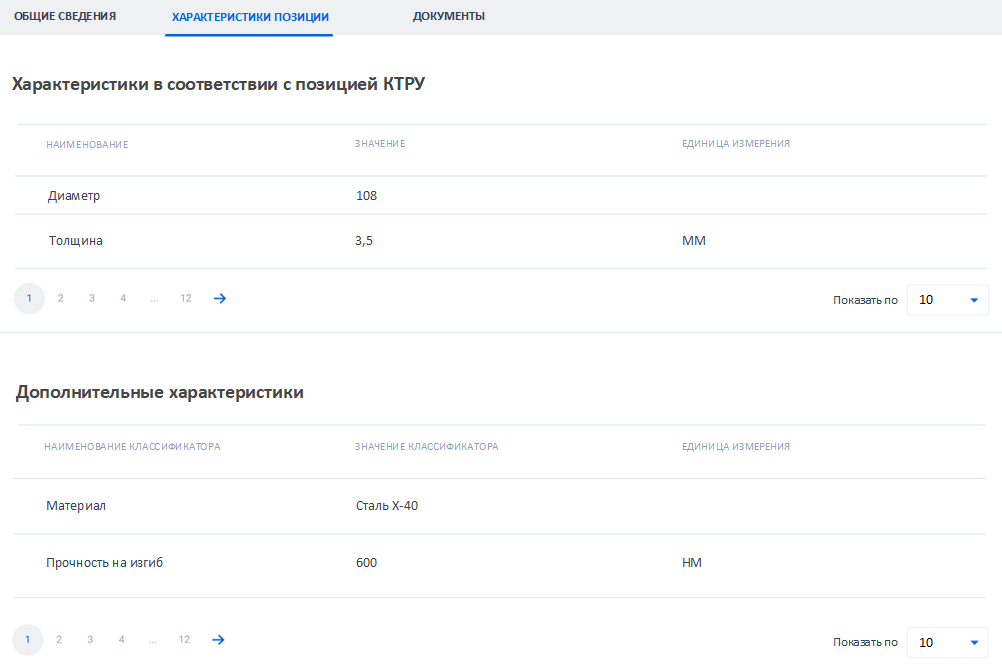Open the ОБЩИЕ СВЕДЕНИЯ tab
1002x668 pixels.
point(65,16)
